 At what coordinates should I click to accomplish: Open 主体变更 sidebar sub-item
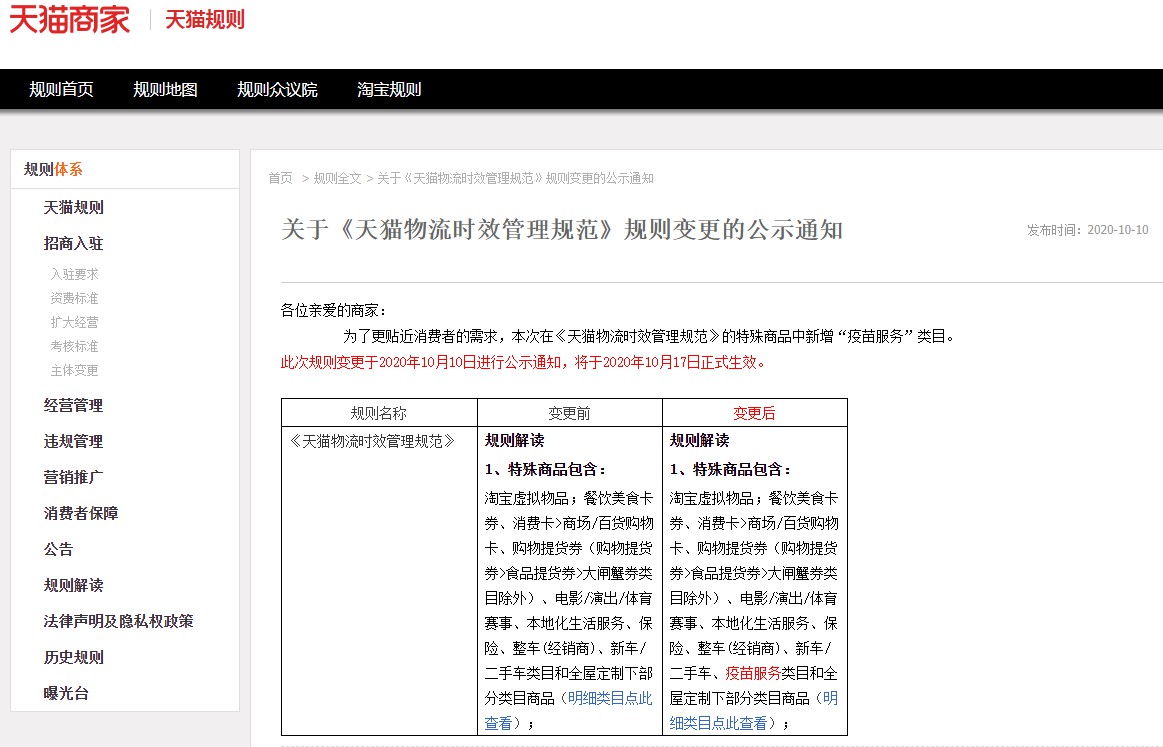pyautogui.click(x=74, y=370)
